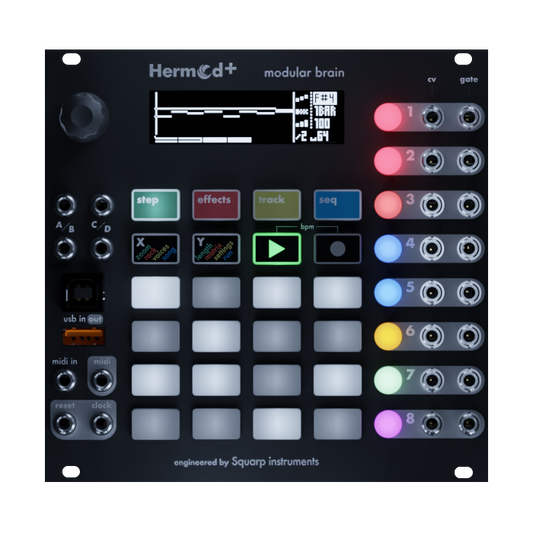Click the USB type-B device port

click(83, 293)
